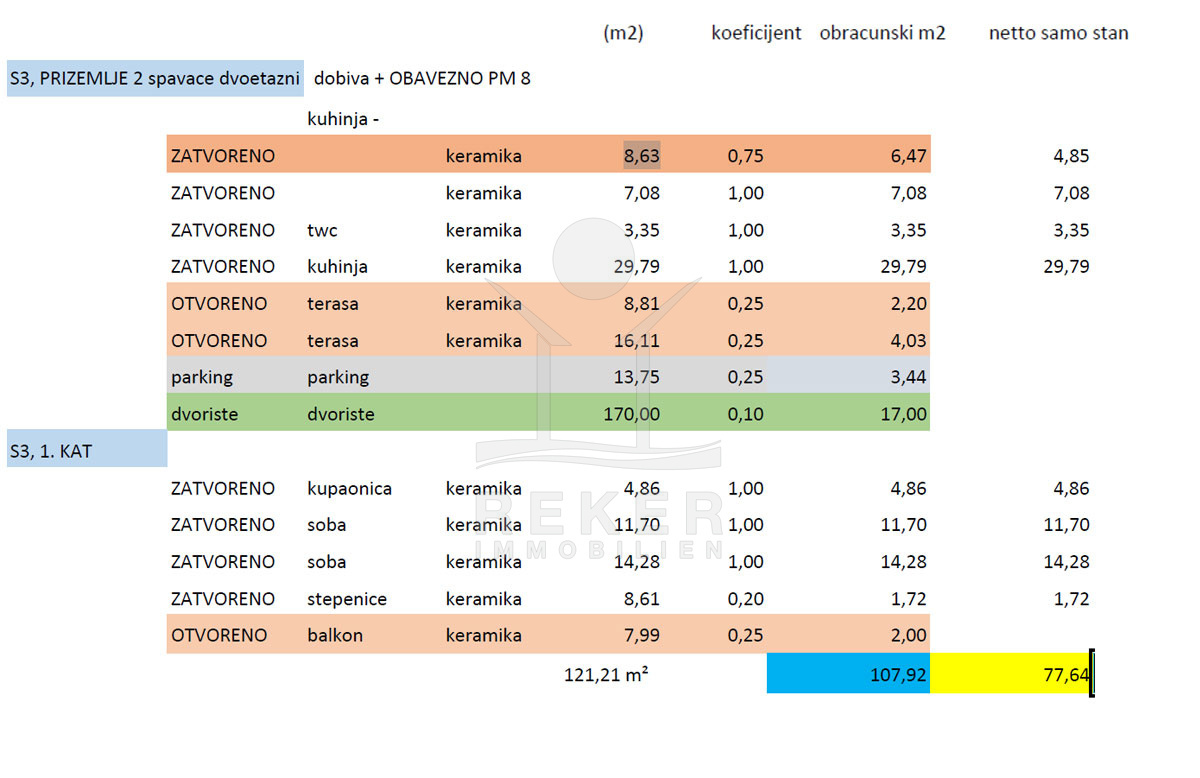The height and width of the screenshot is (778, 1200).
Task: Click the yellow total cell 77,64
Action: coord(1010,674)
